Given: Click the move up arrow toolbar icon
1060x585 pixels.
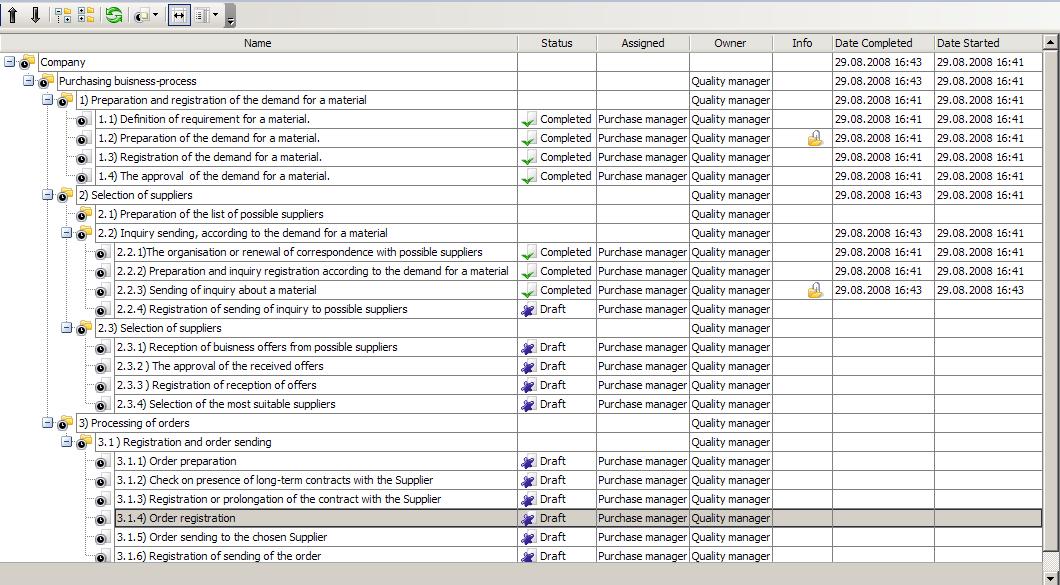Looking at the screenshot, I should (x=12, y=15).
